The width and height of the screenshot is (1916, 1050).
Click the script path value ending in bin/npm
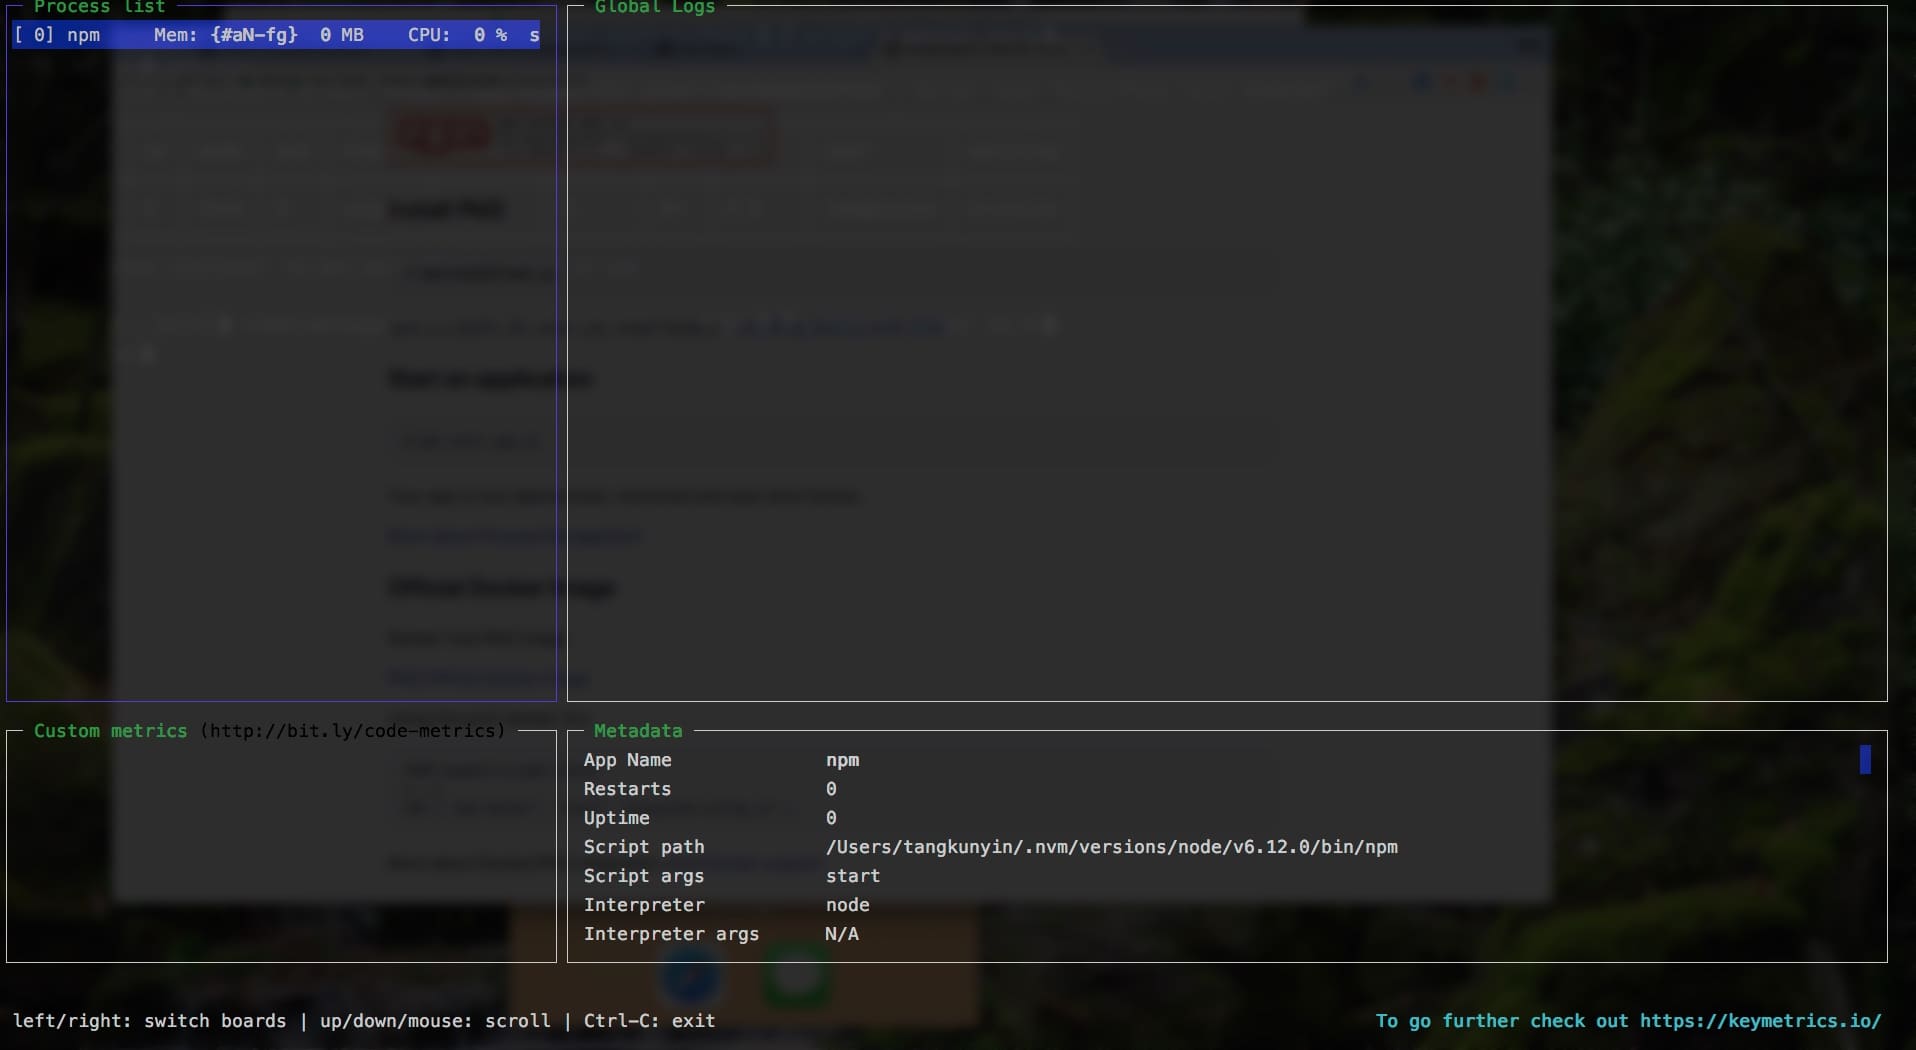click(1111, 847)
